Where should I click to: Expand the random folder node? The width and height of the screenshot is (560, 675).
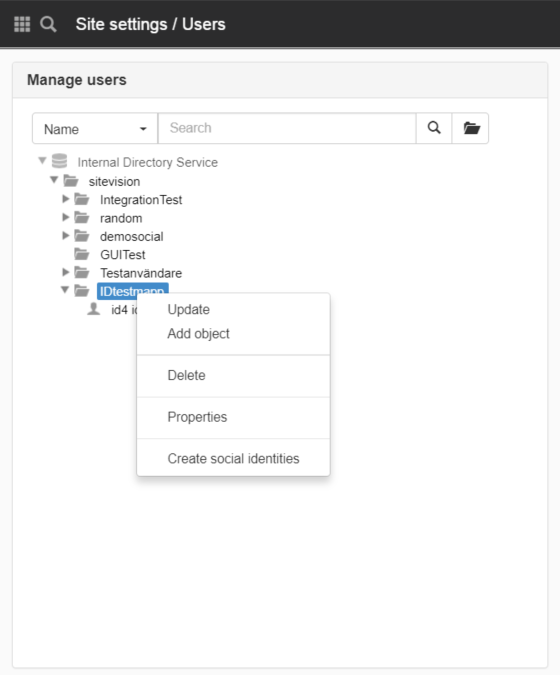[x=65, y=217]
